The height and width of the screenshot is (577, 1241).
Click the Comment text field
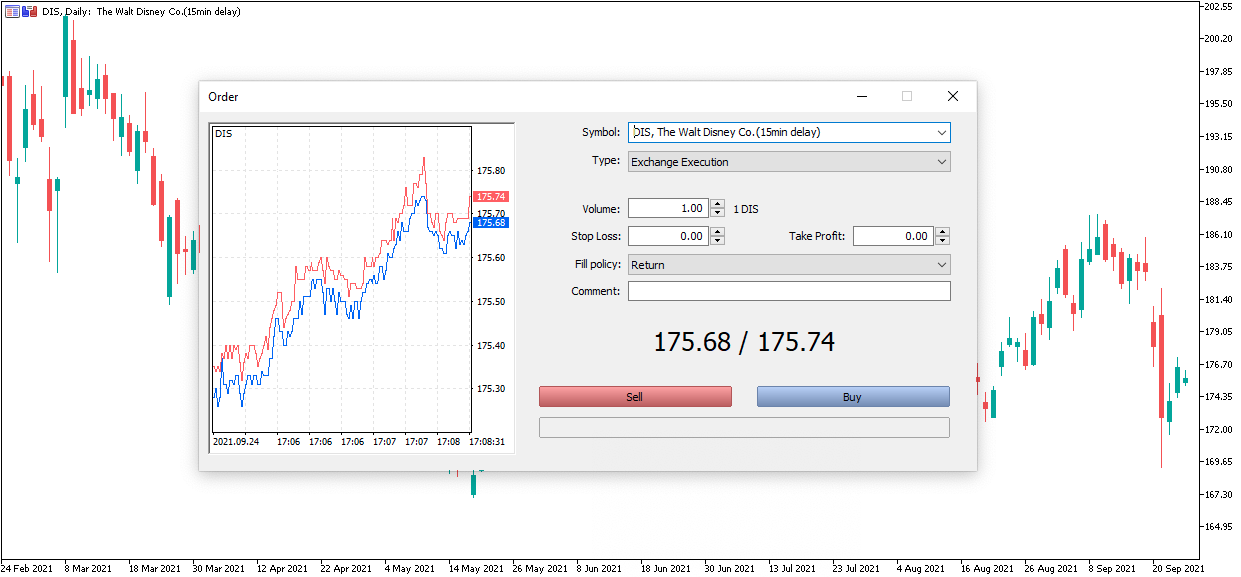(789, 291)
